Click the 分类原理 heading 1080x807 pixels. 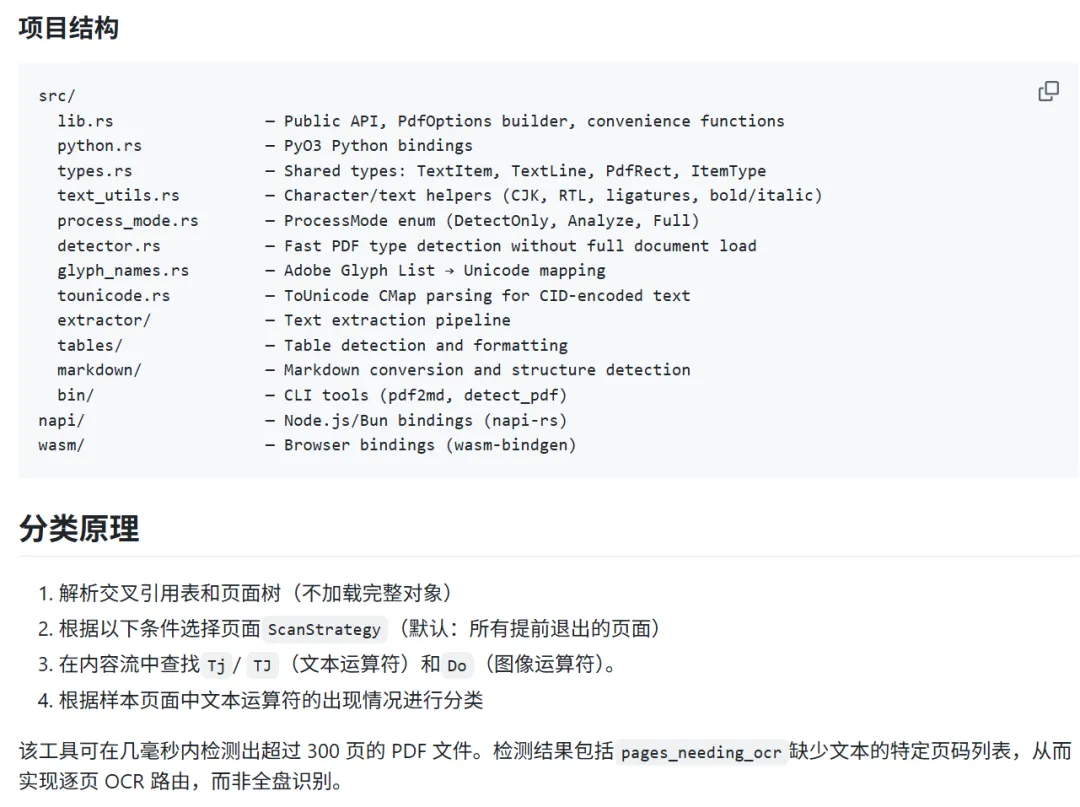pos(79,529)
